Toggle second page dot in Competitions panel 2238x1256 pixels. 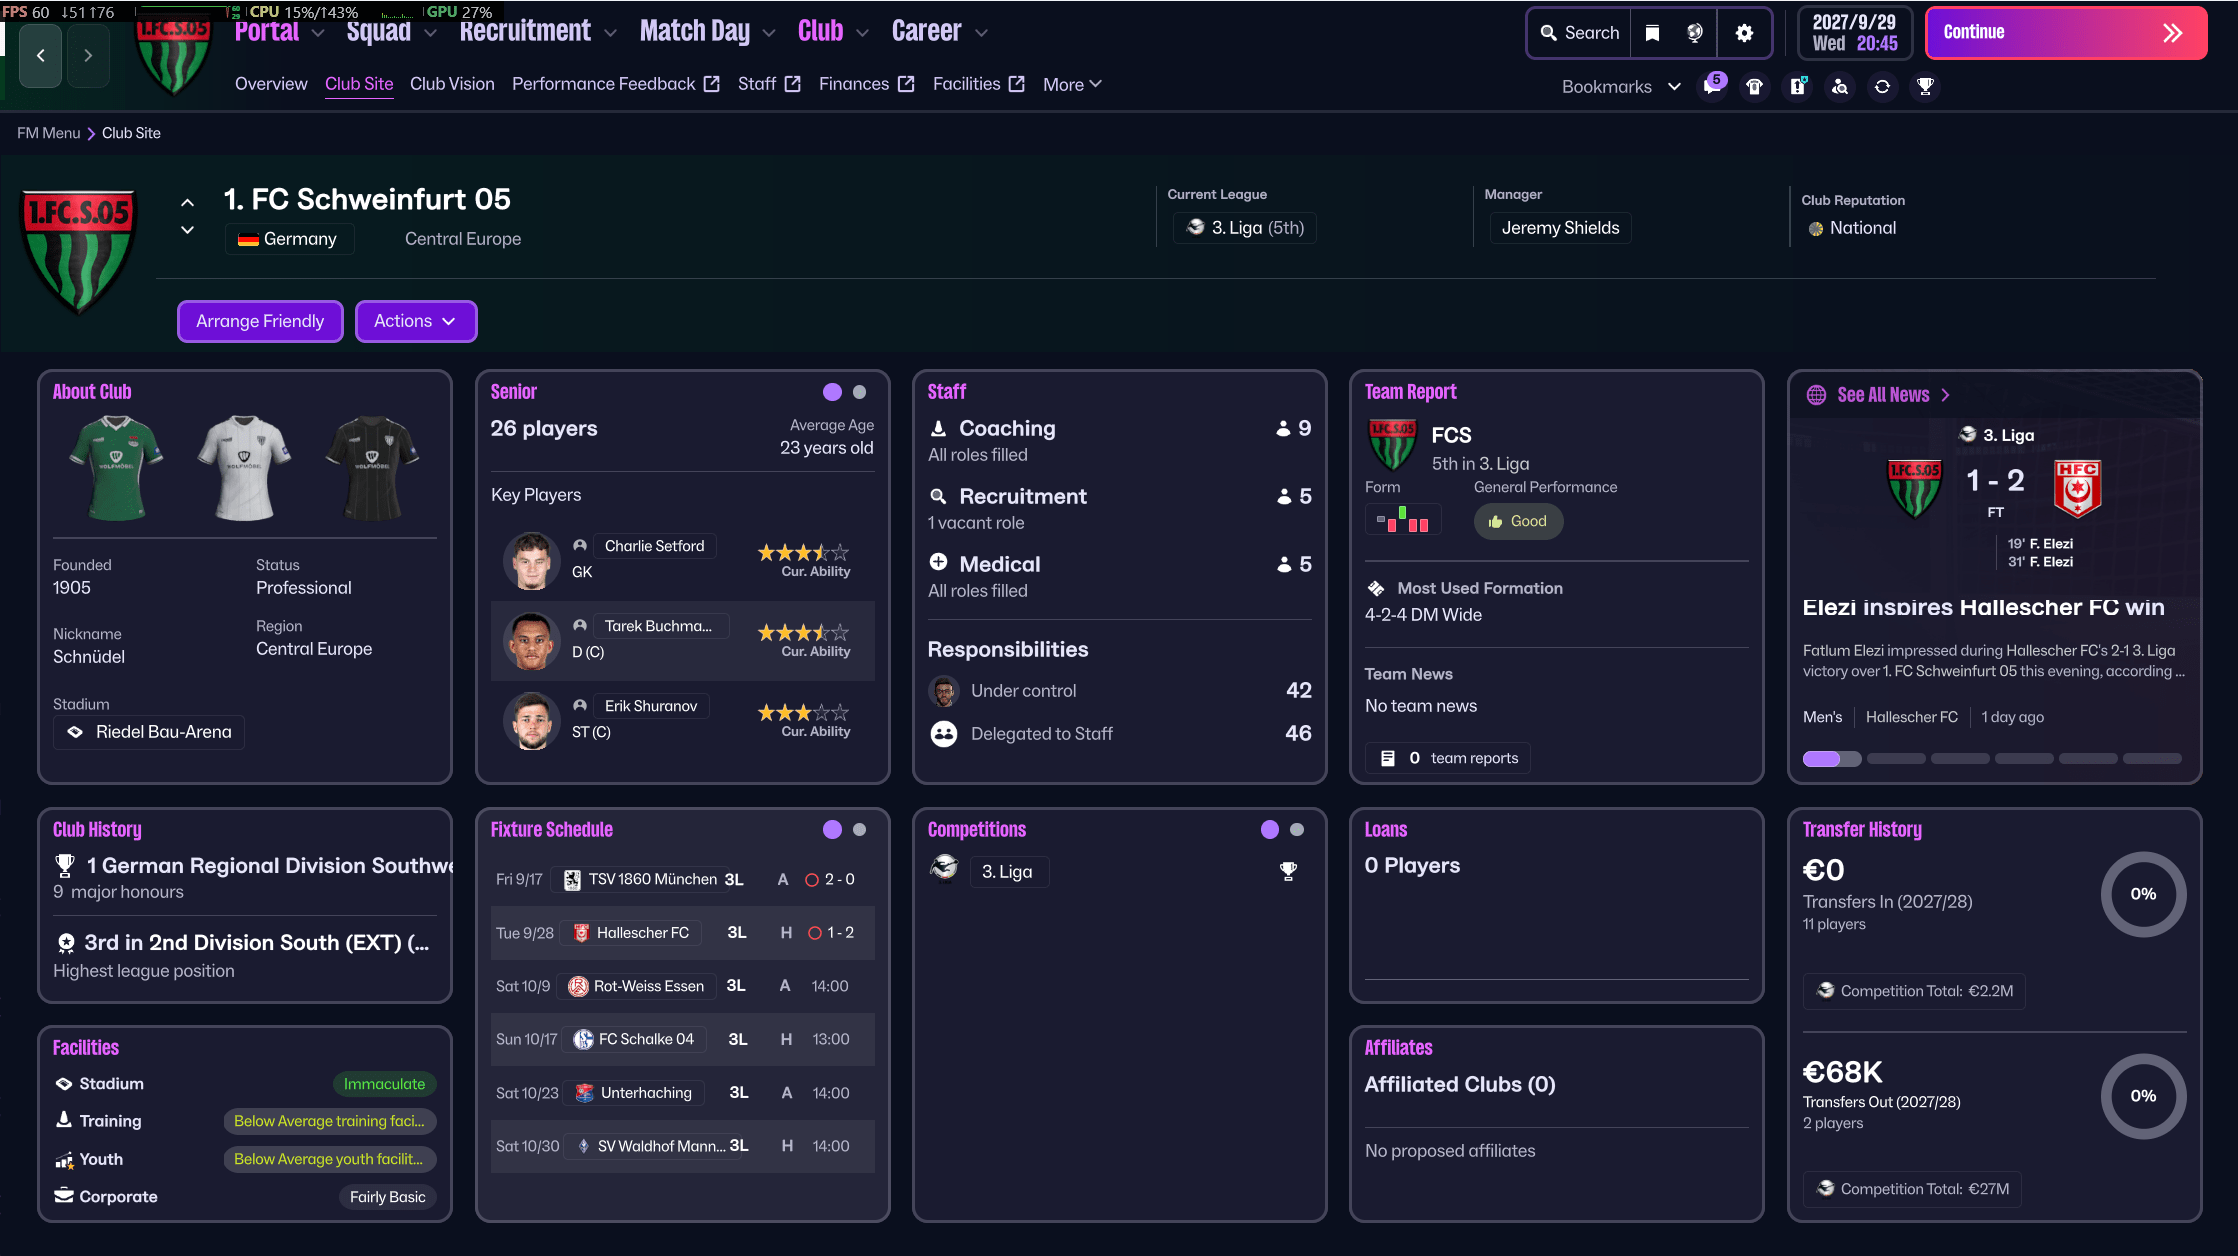click(1297, 829)
